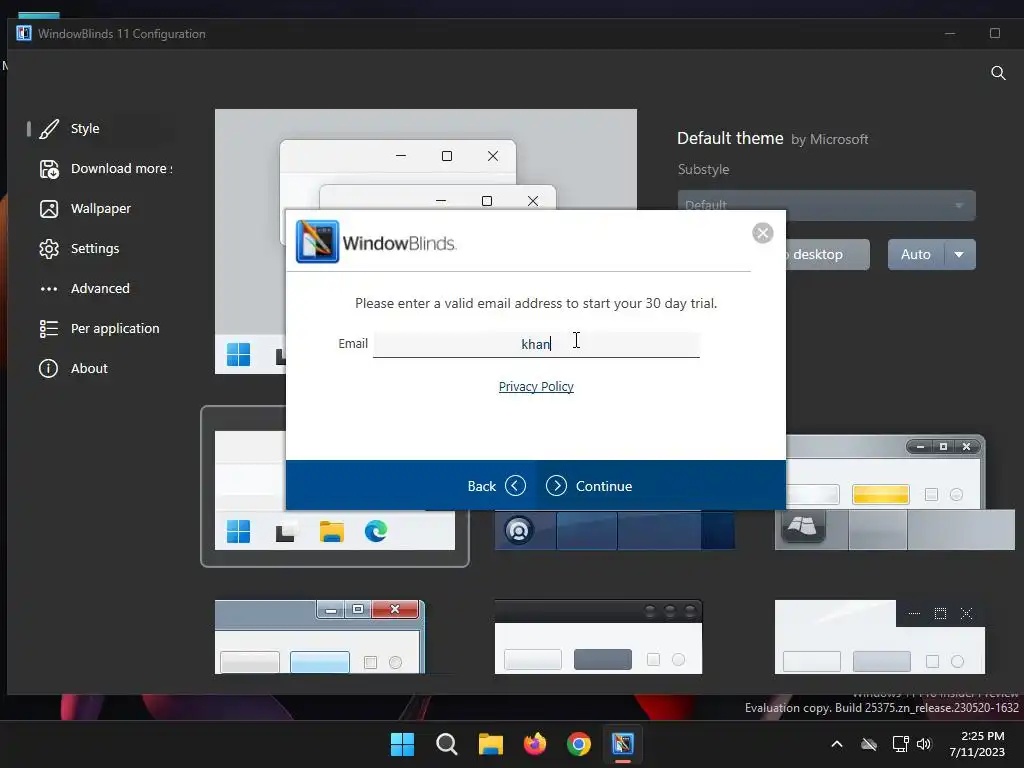Click the About info icon

48,368
